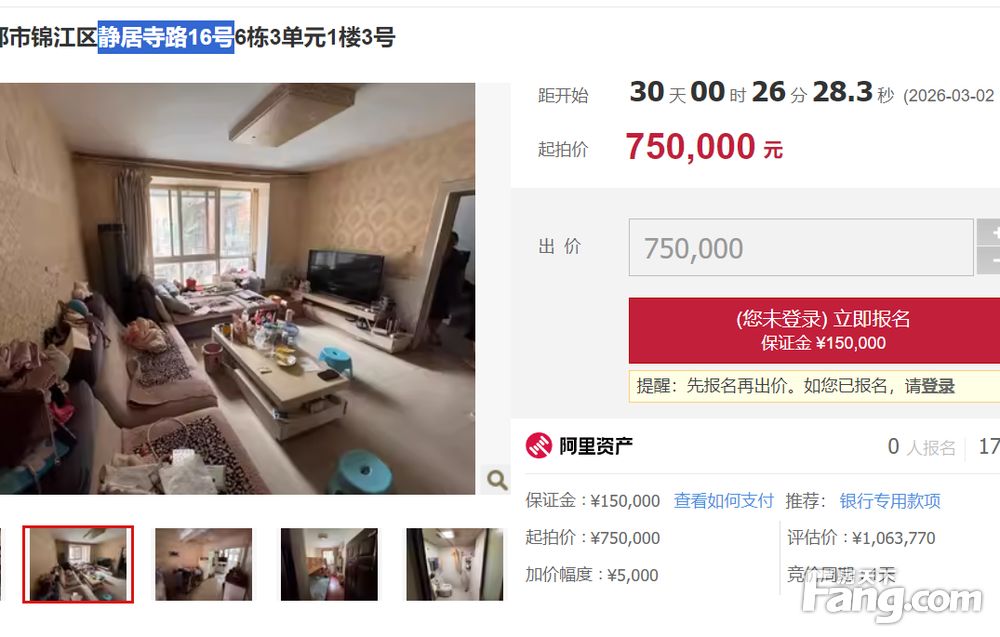Click the magnifier zoom icon on photo
1000x637 pixels.
497,480
